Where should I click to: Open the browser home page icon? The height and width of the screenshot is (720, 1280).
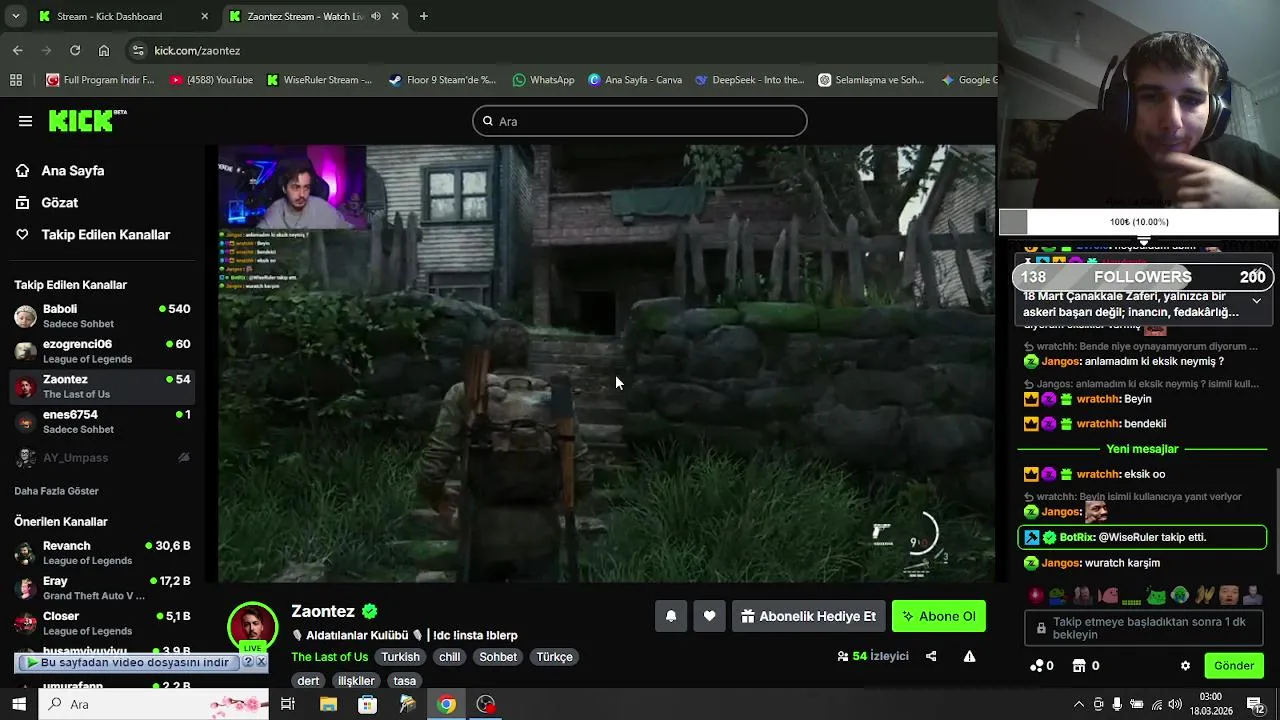coord(104,50)
